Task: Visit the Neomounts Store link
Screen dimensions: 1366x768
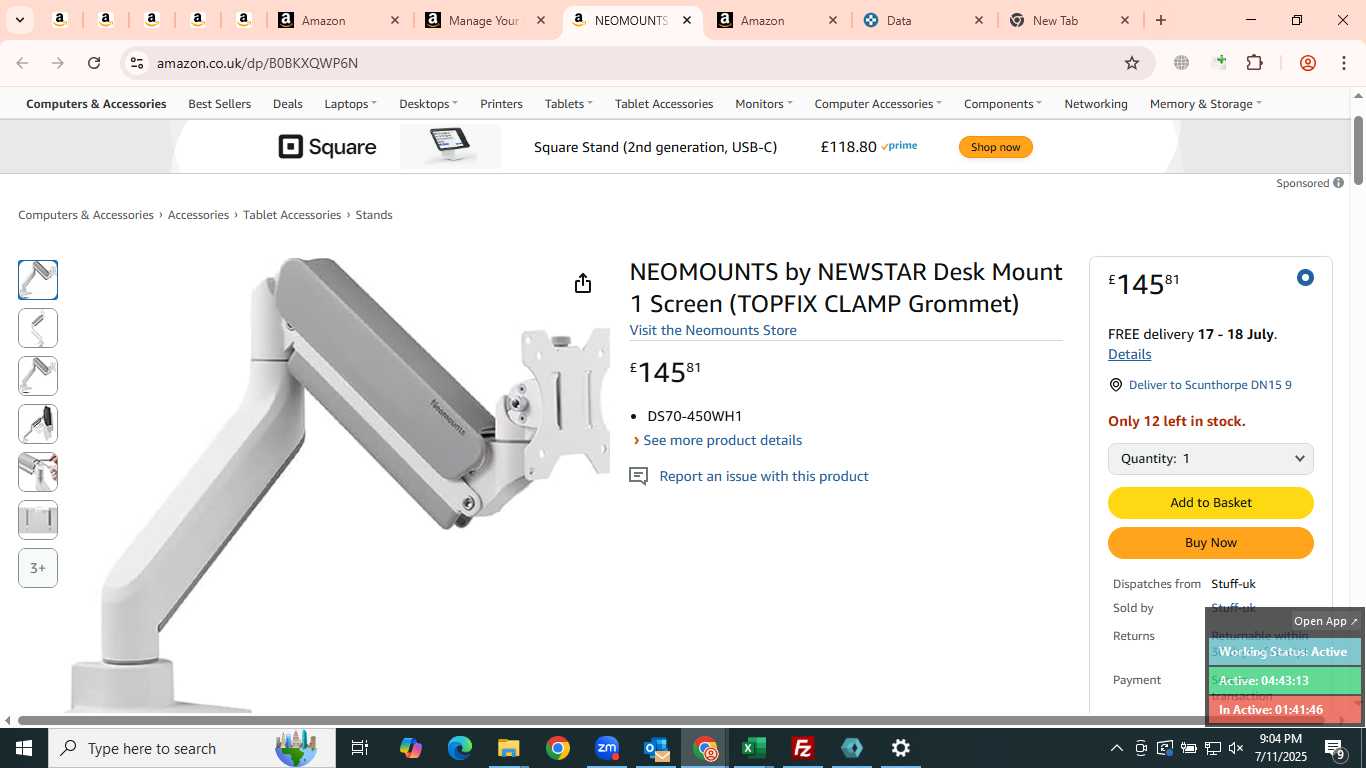Action: (713, 330)
